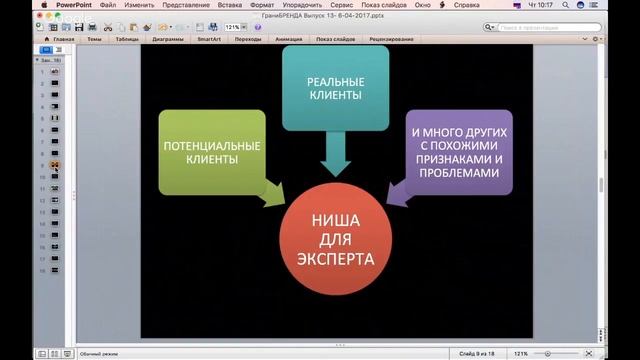Open the Изменить menu

pos(139,5)
